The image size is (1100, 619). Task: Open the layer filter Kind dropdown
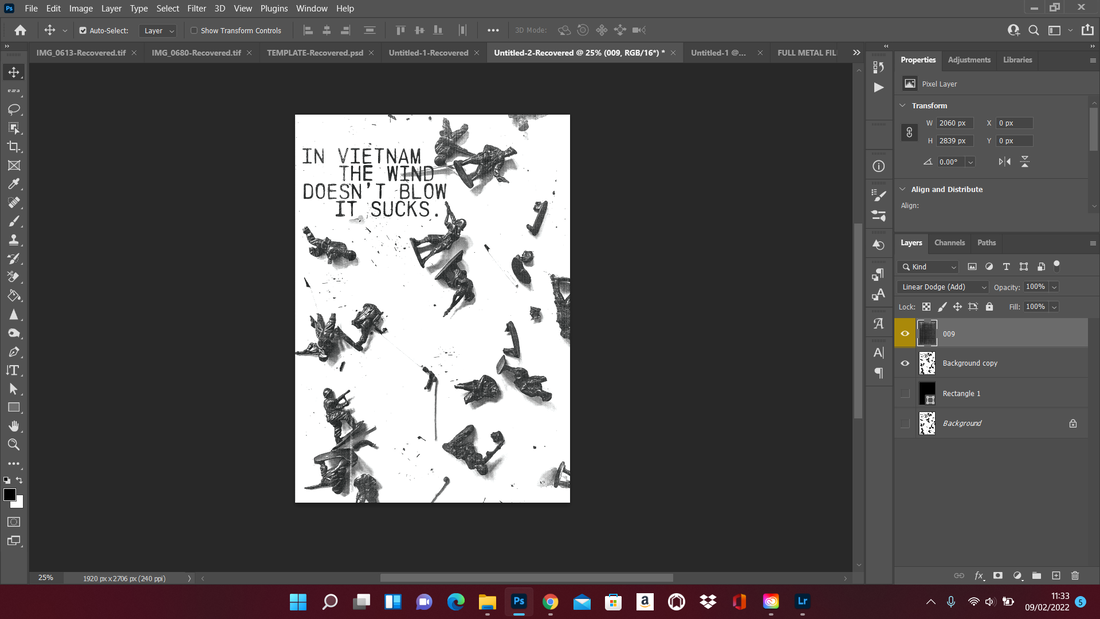[929, 267]
